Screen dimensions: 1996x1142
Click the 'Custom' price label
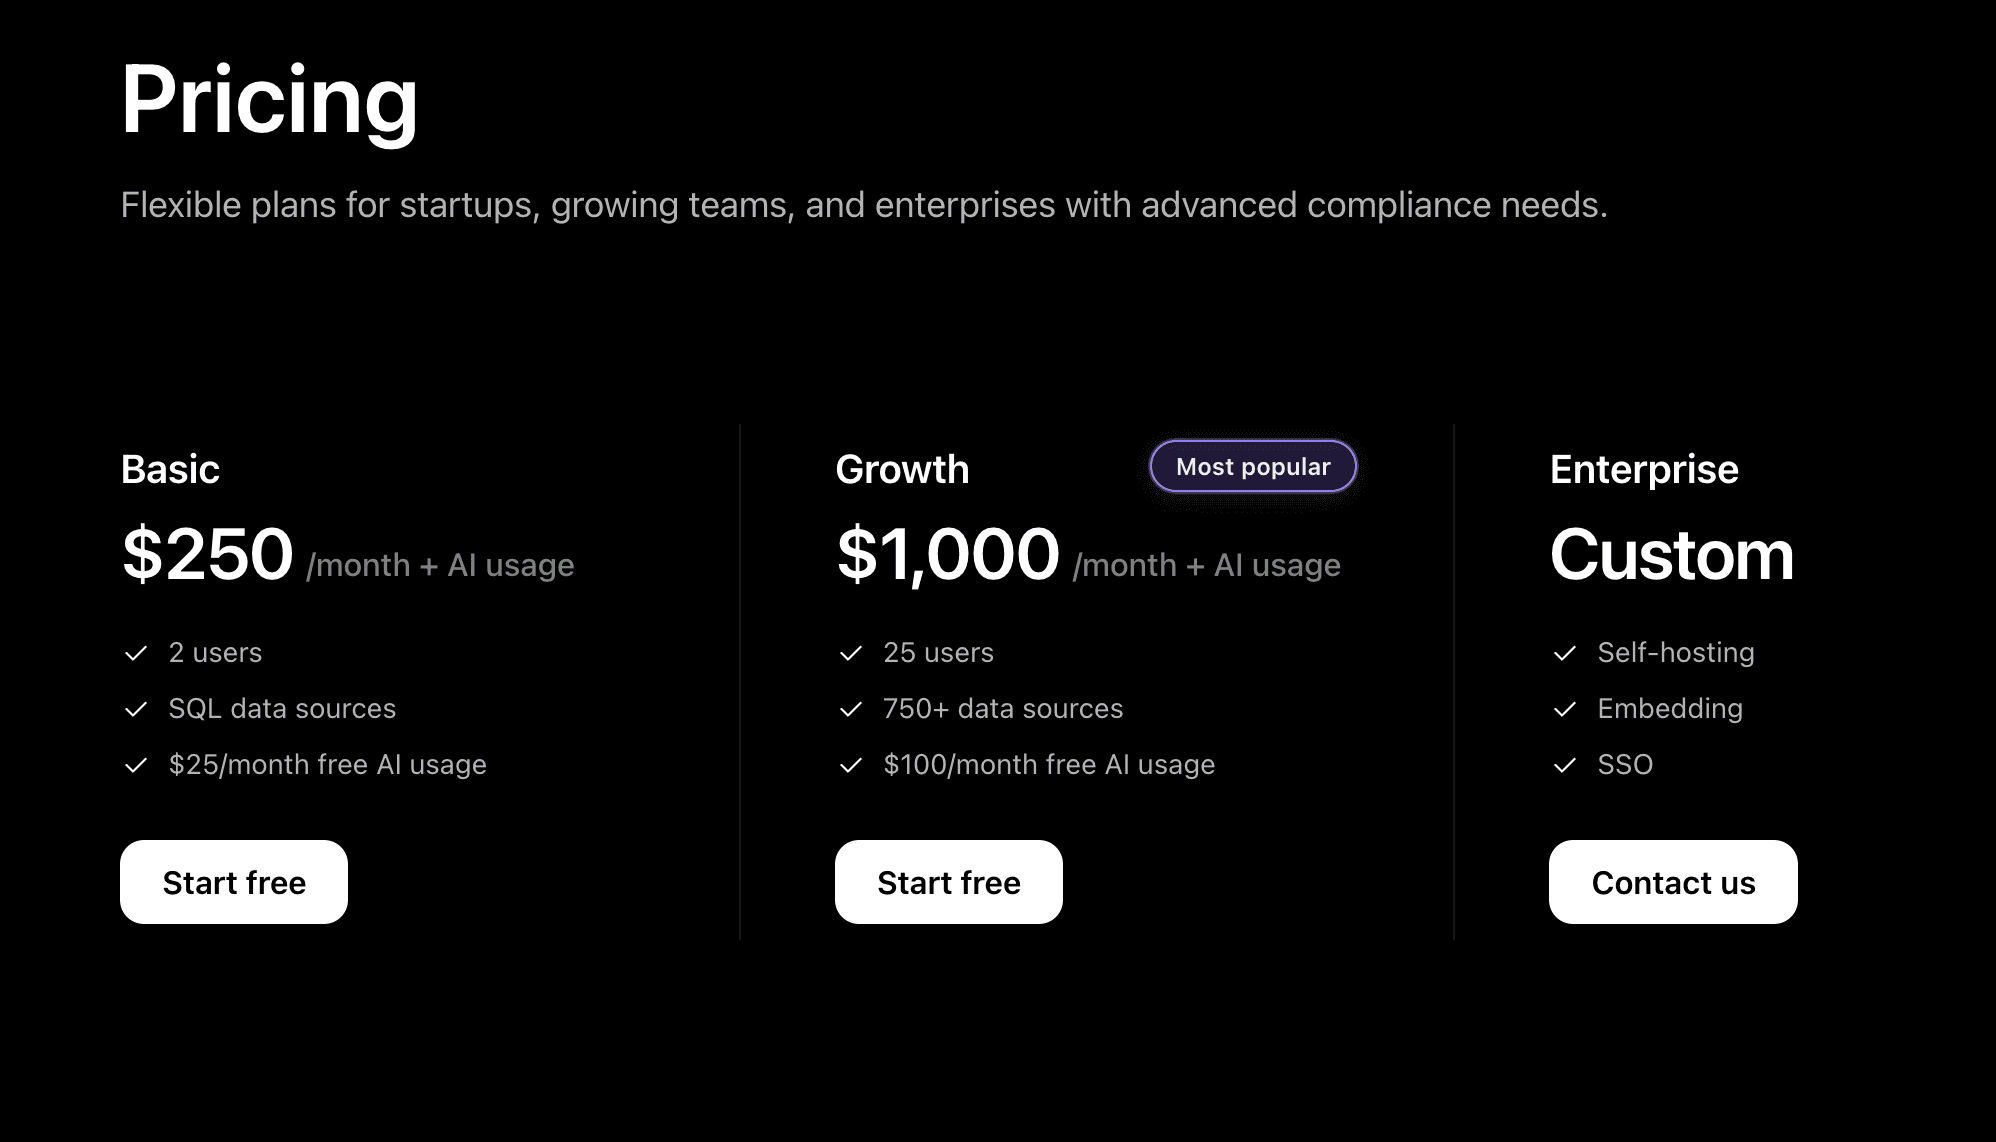coord(1671,556)
